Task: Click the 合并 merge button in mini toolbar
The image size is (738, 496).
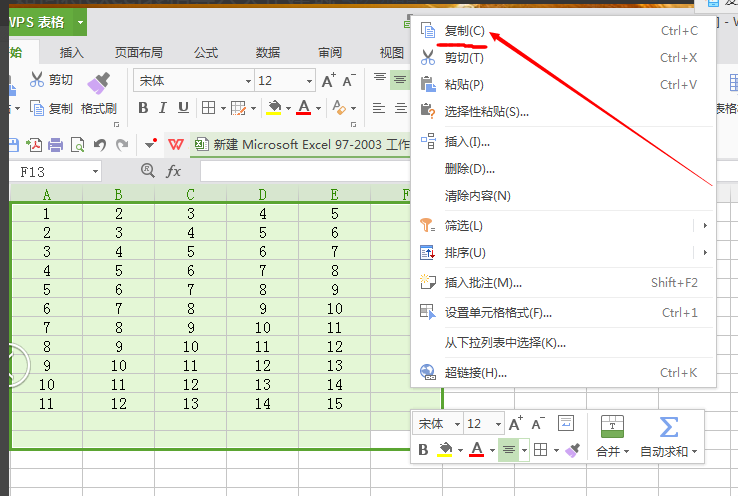Action: (612, 436)
